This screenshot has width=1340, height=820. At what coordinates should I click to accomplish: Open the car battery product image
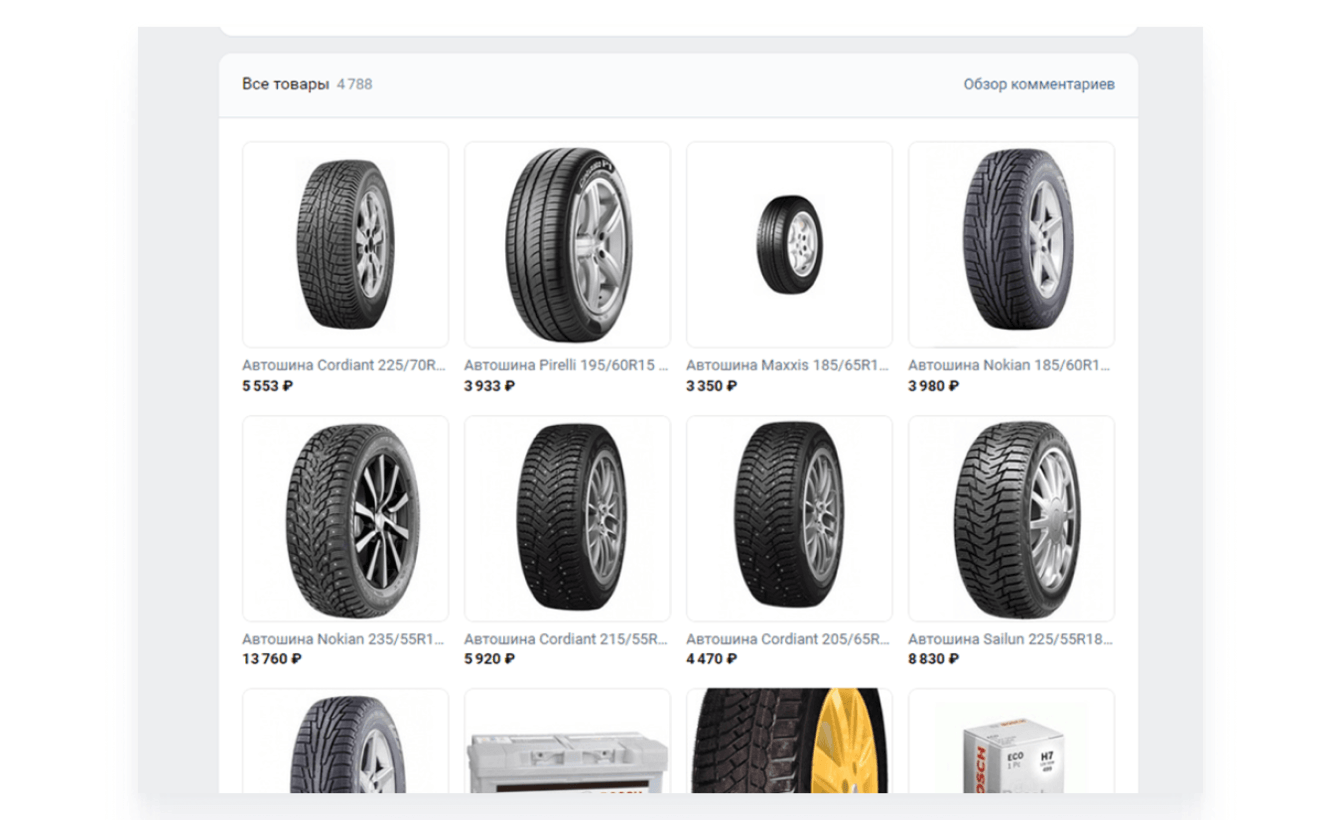click(x=567, y=745)
